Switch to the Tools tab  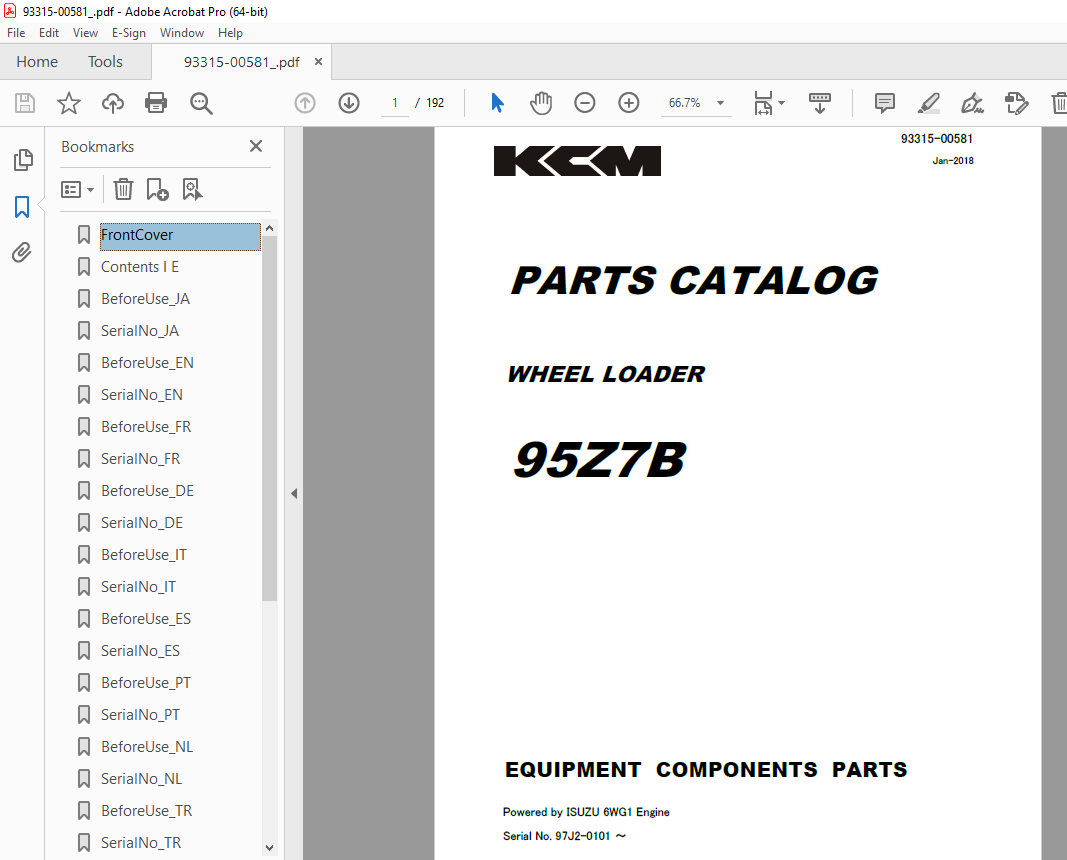(105, 62)
